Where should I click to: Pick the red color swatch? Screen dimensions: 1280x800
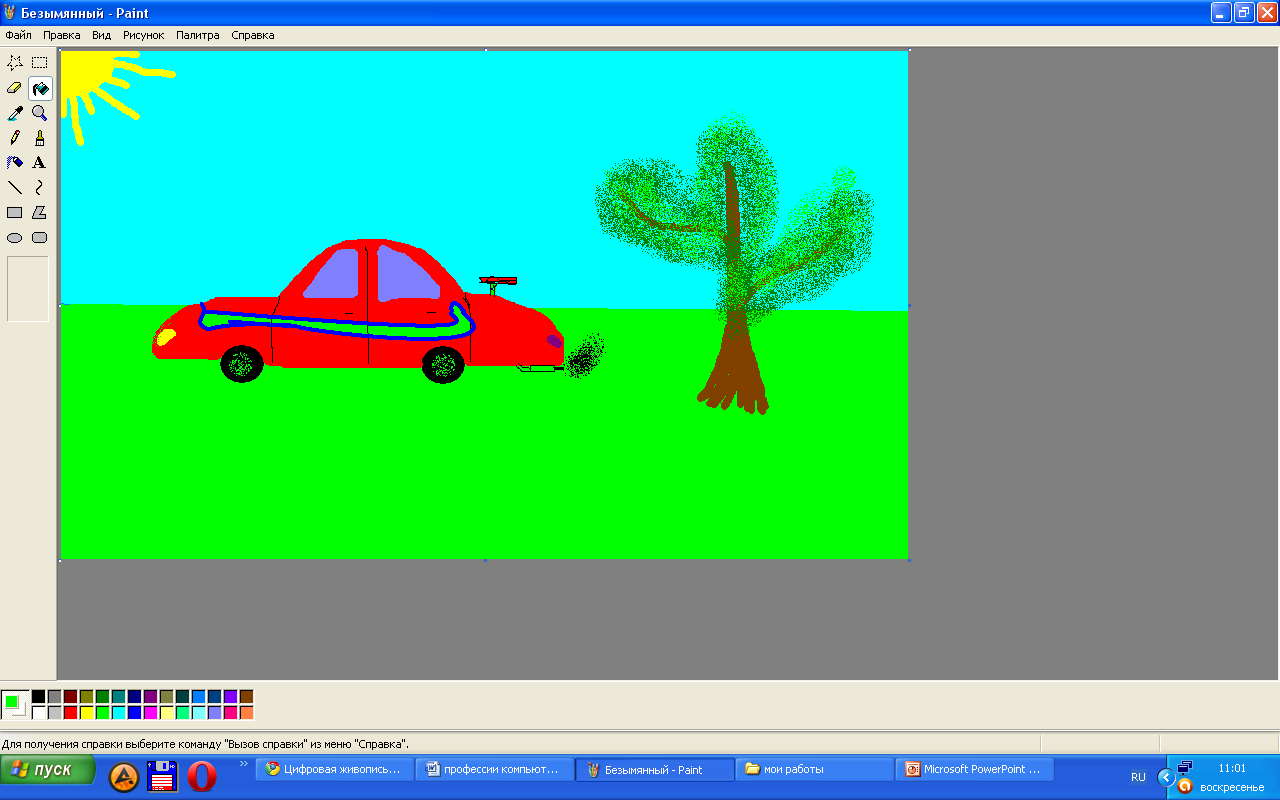[70, 713]
